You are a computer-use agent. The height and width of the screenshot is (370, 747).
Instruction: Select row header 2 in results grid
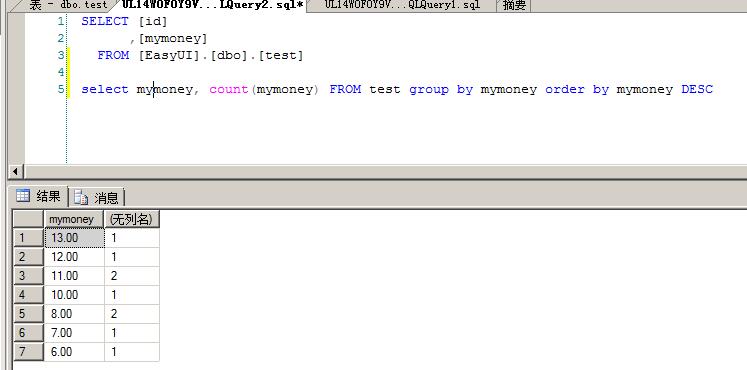pos(28,257)
